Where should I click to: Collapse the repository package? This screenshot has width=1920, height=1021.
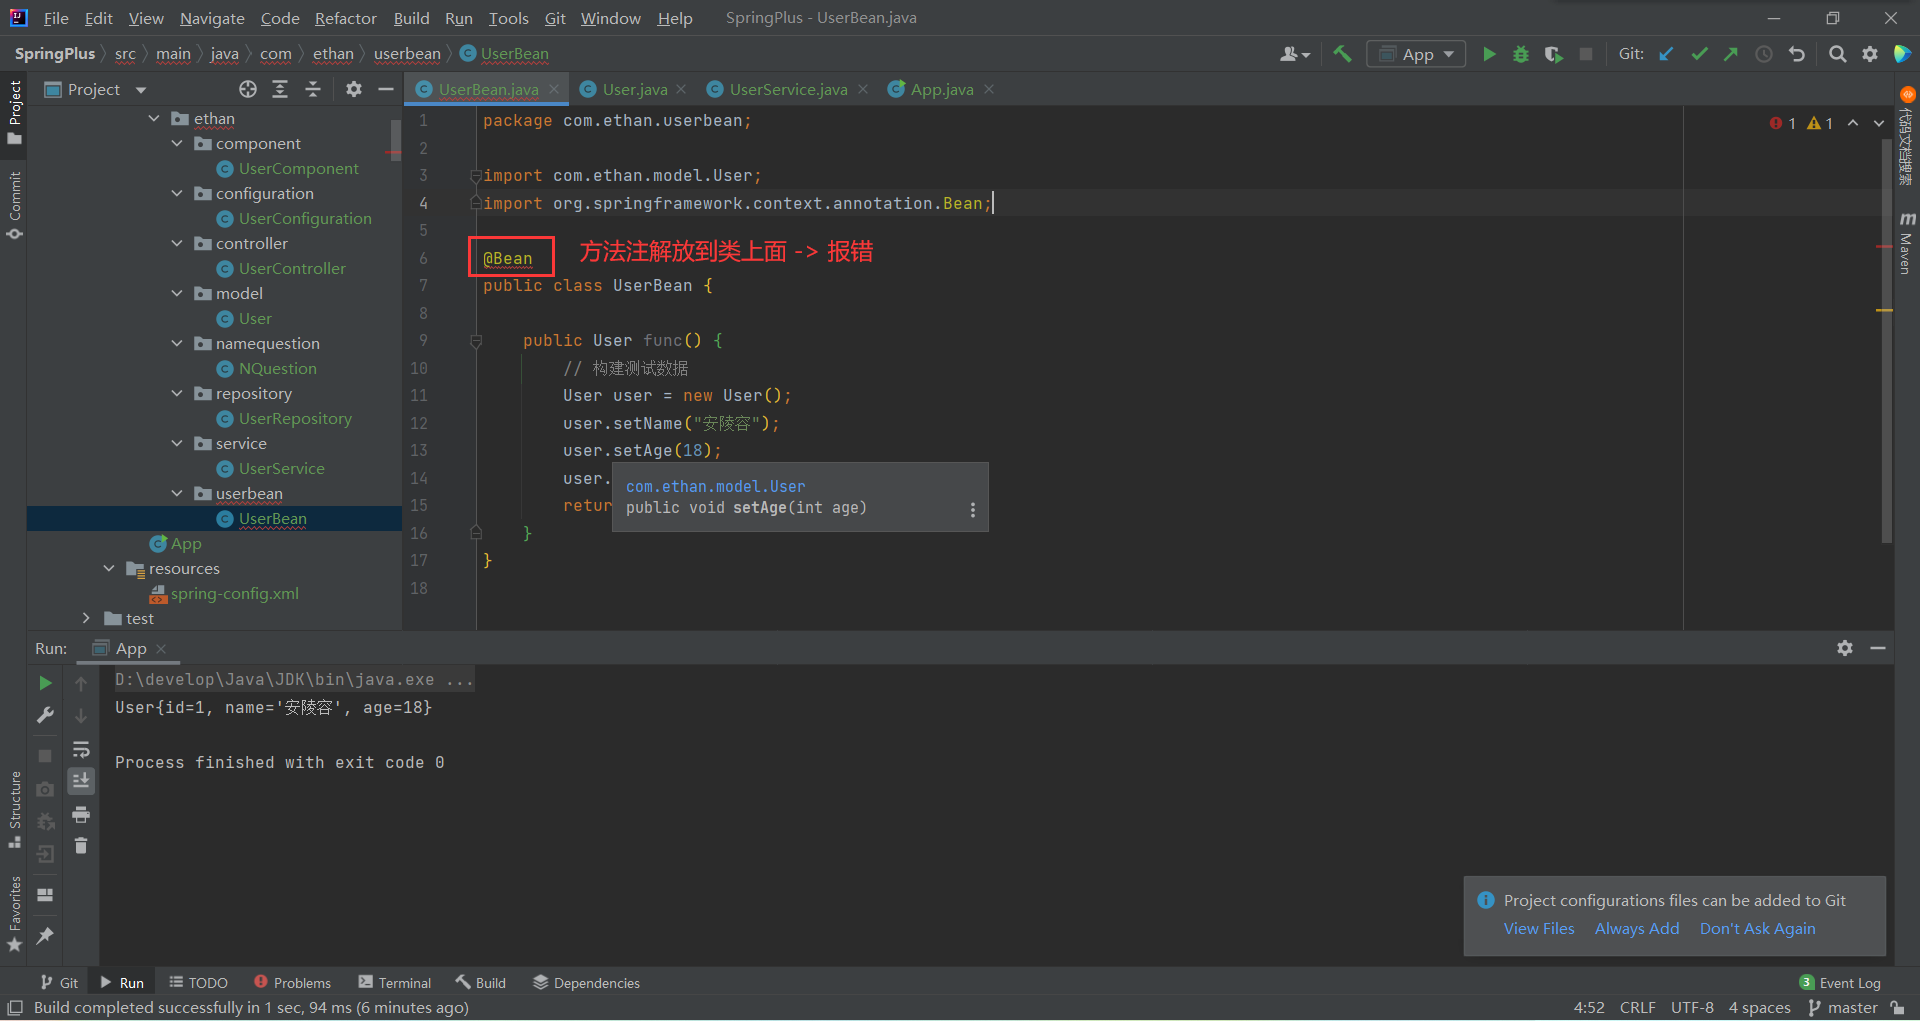pyautogui.click(x=177, y=393)
